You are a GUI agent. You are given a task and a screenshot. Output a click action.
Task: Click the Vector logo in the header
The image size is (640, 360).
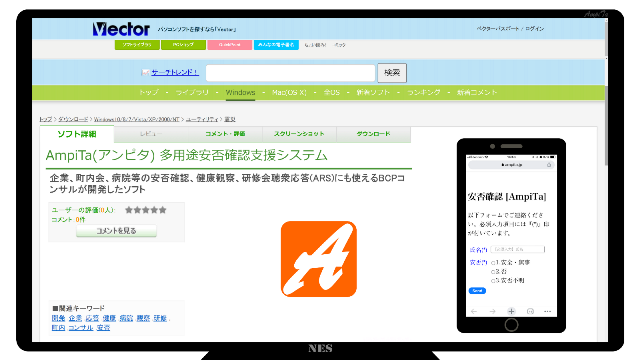pyautogui.click(x=121, y=29)
